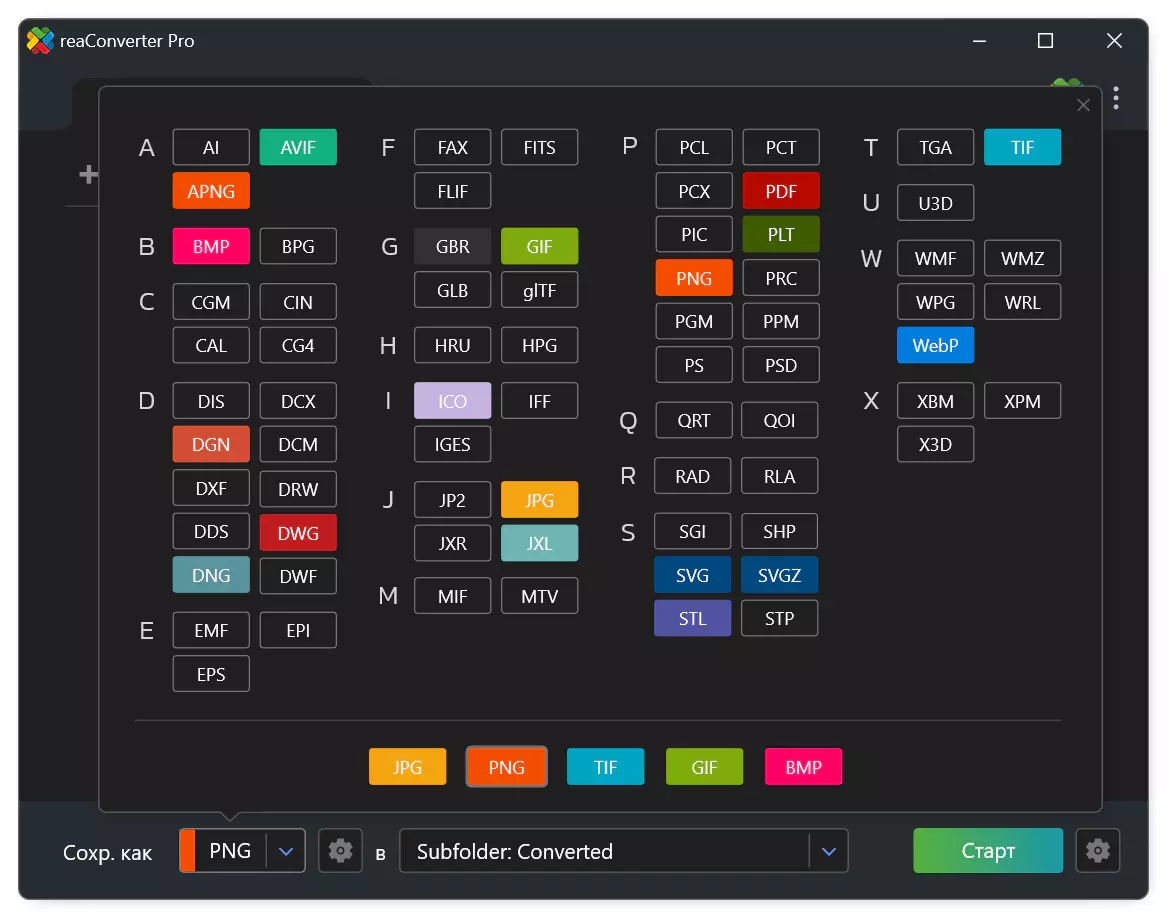Click TIF quick-access button at bottom

tap(605, 767)
